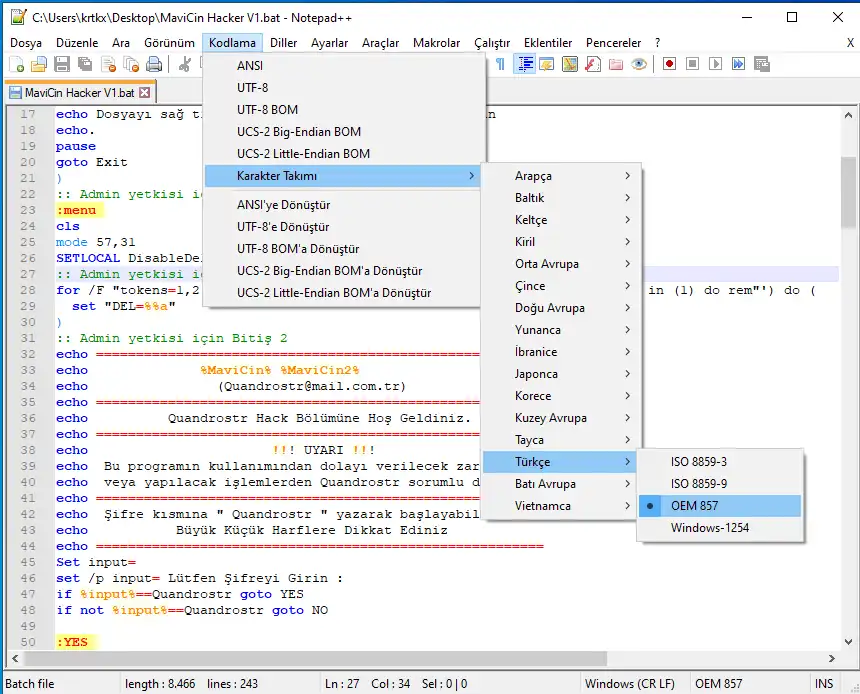
Task: Click the User Defined Language icon
Action: point(547,64)
